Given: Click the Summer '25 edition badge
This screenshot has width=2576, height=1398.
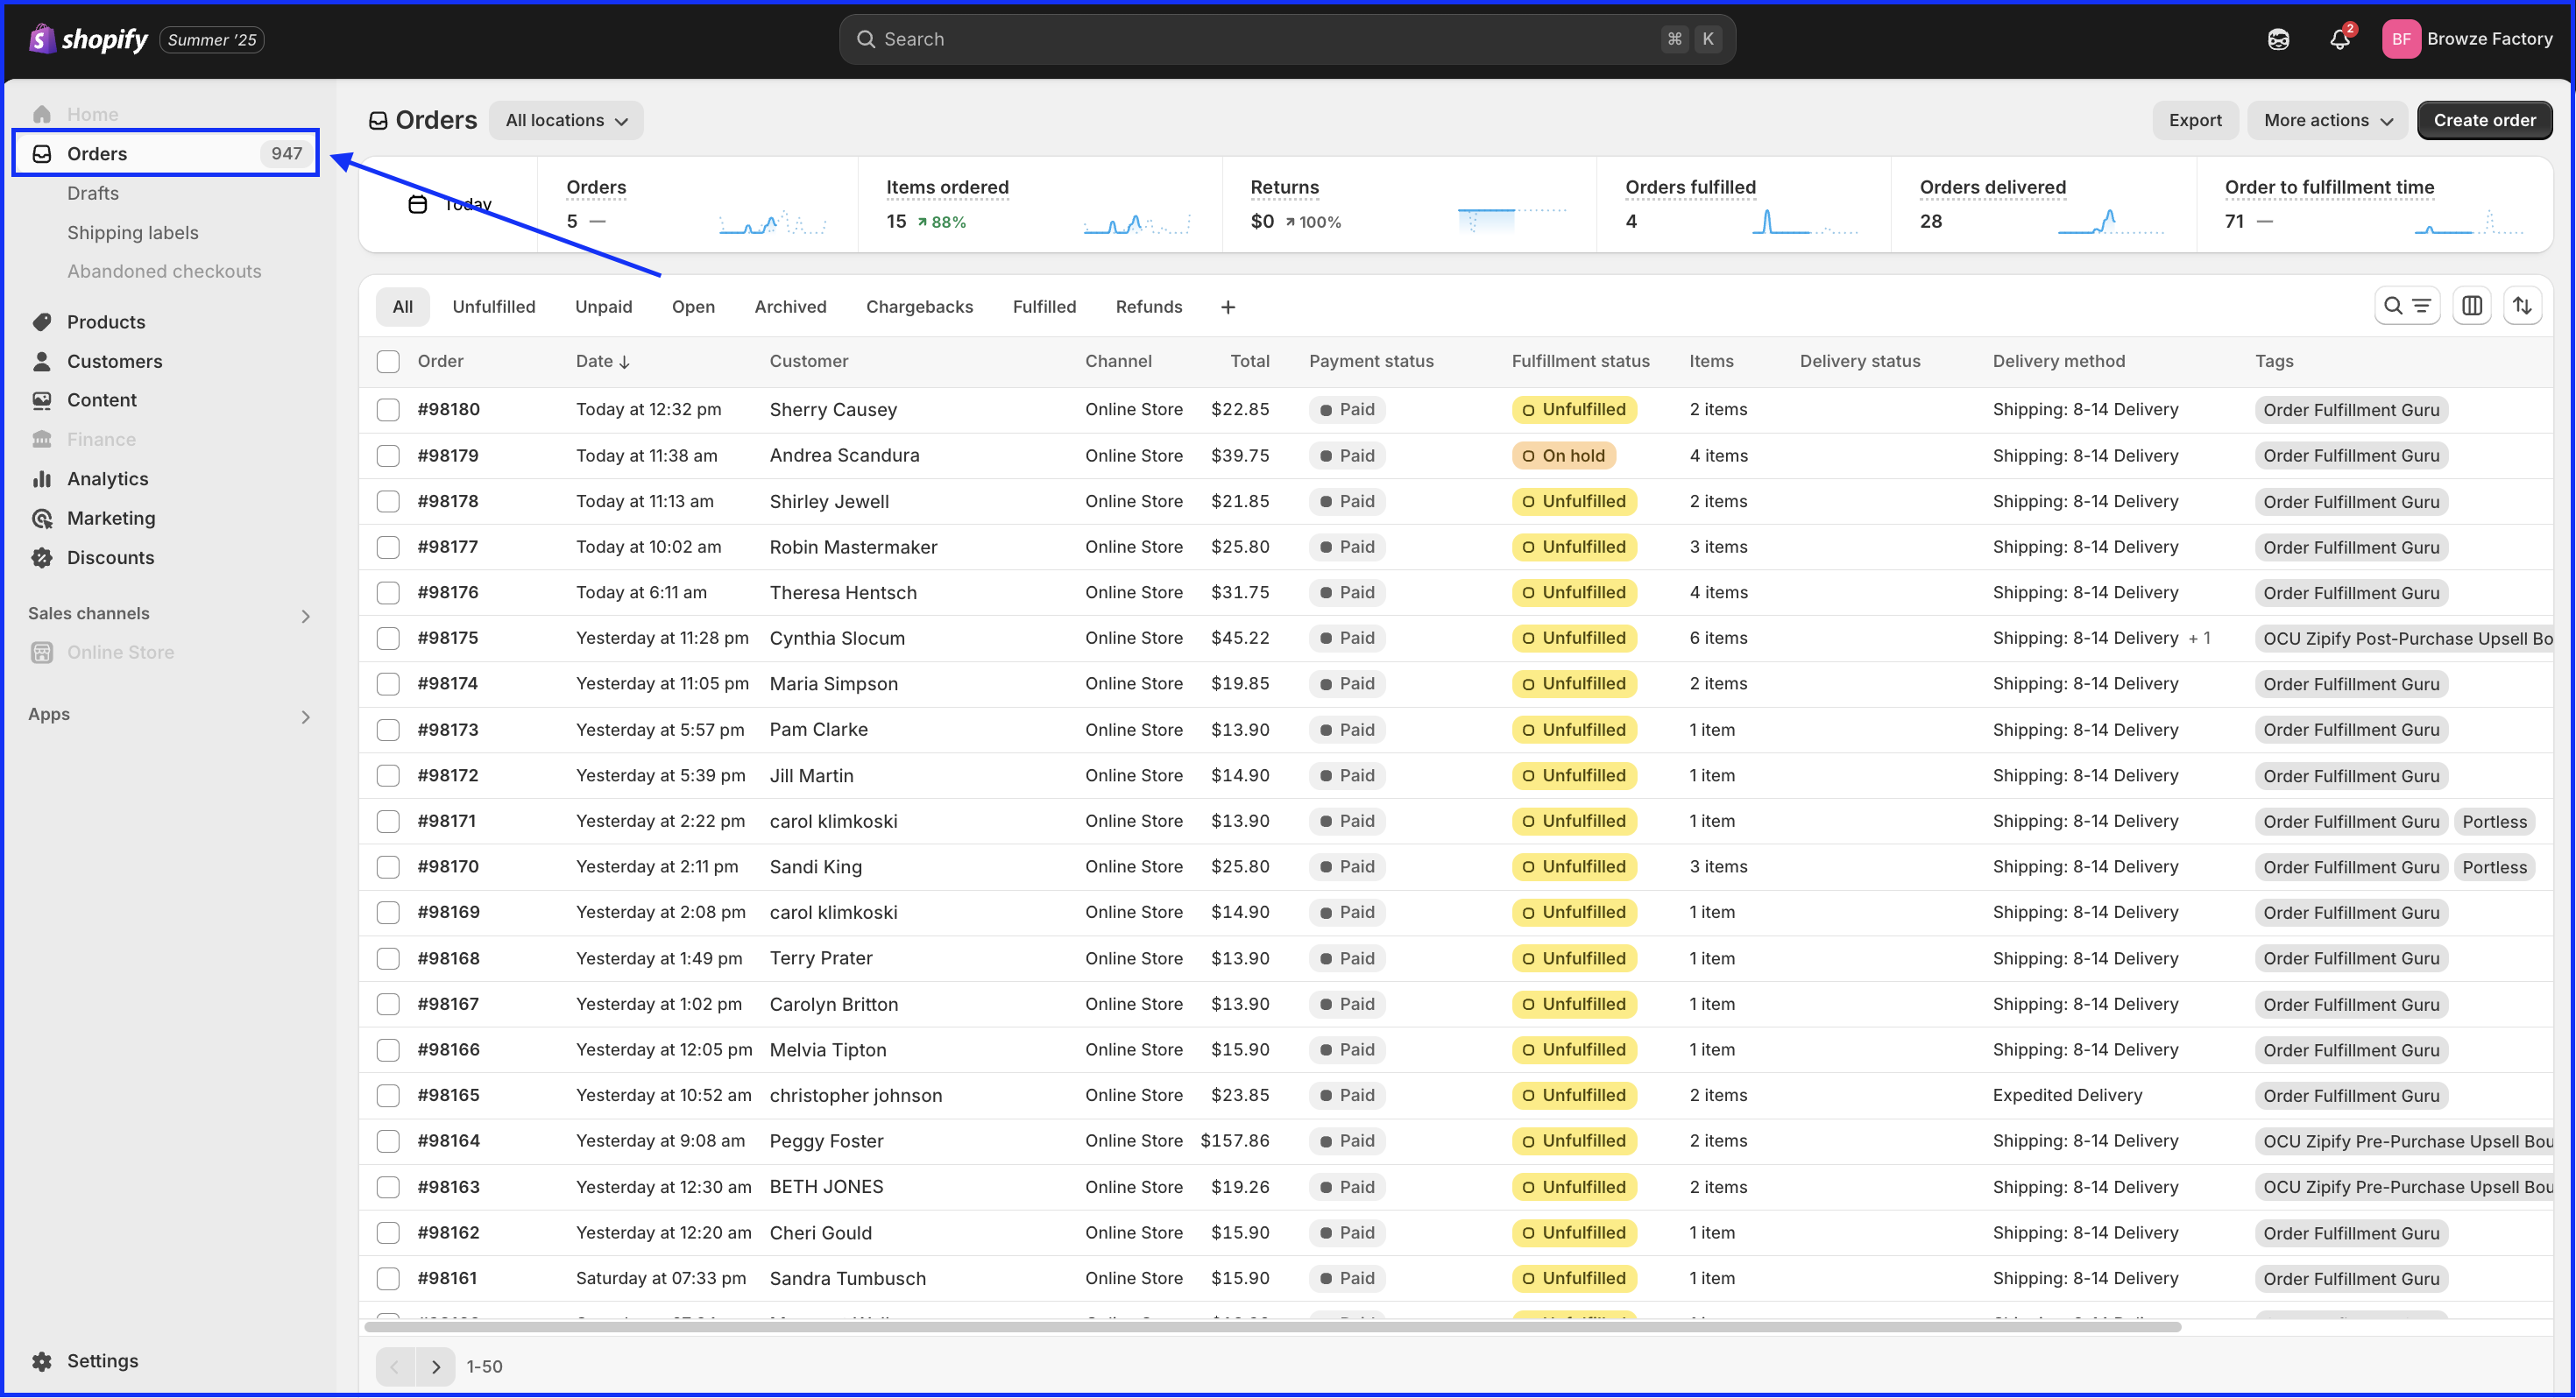Looking at the screenshot, I should [212, 40].
